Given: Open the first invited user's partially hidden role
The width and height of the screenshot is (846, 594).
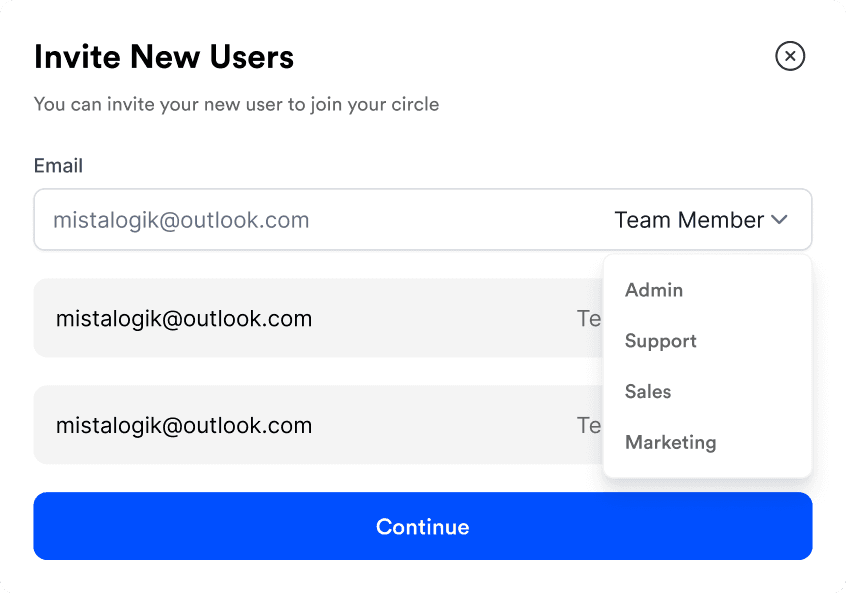Looking at the screenshot, I should [589, 318].
